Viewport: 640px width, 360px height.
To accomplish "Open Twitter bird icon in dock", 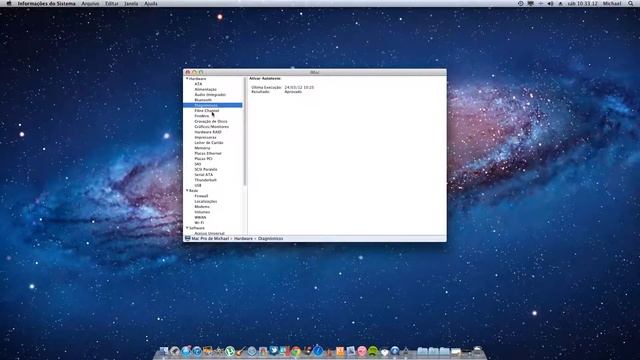I will [273, 350].
